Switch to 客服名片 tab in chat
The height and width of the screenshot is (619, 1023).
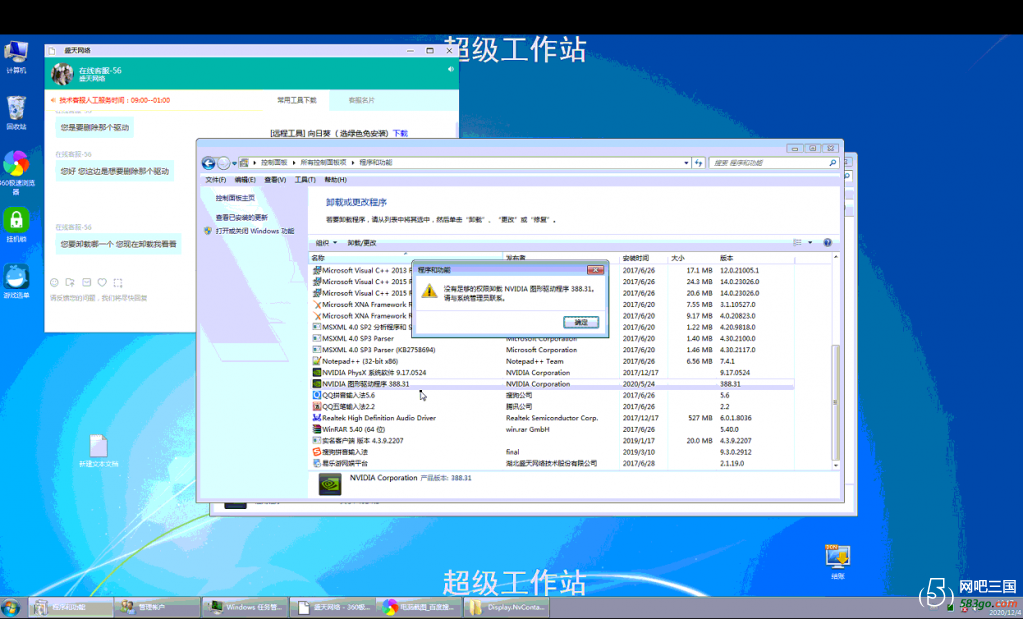point(361,100)
